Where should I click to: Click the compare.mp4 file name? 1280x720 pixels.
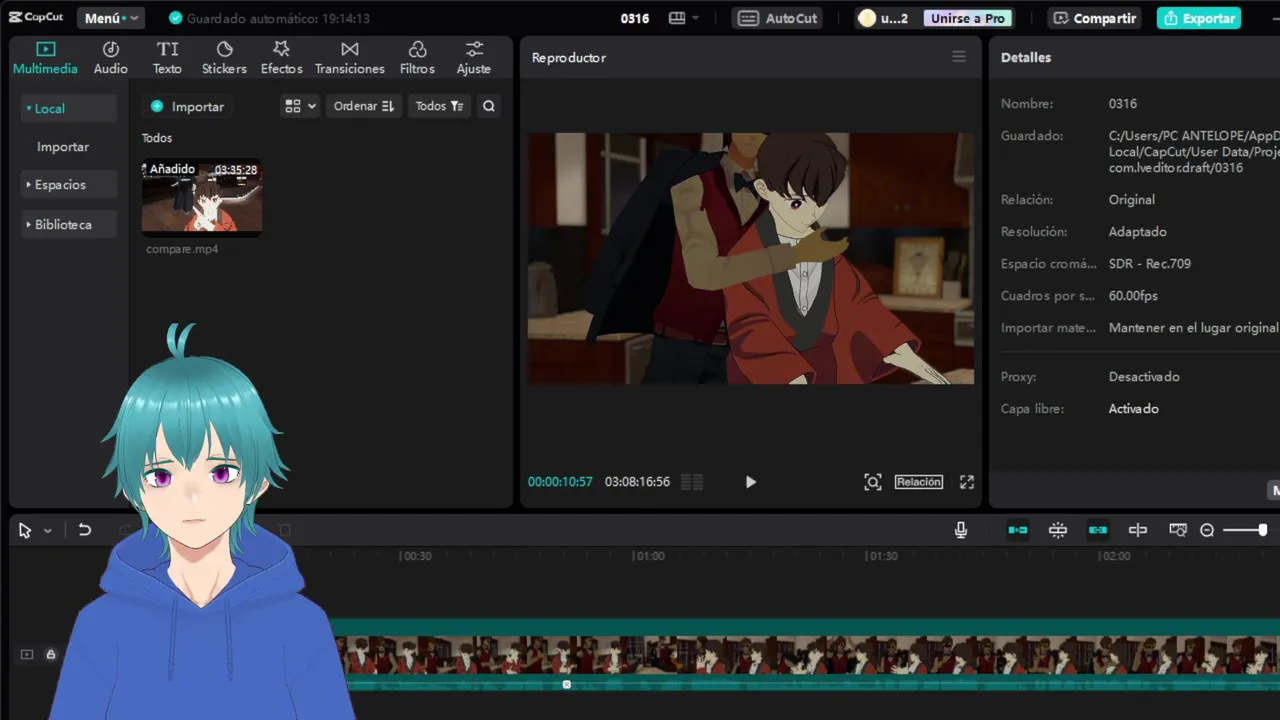pos(182,249)
